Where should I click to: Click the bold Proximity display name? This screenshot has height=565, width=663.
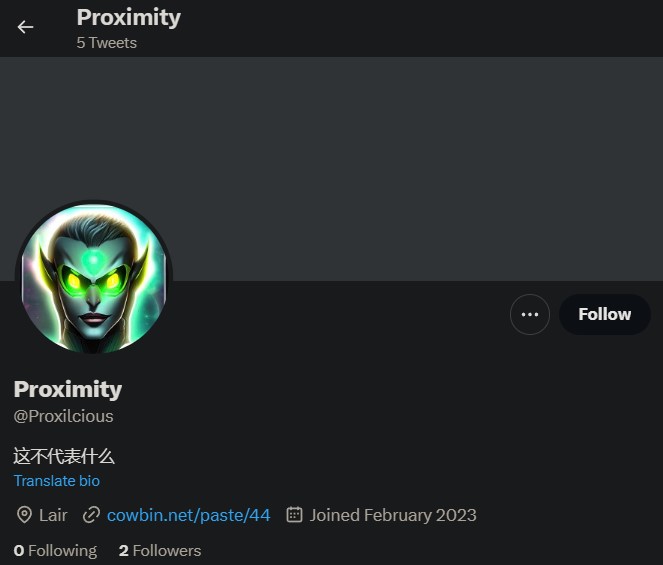point(68,389)
